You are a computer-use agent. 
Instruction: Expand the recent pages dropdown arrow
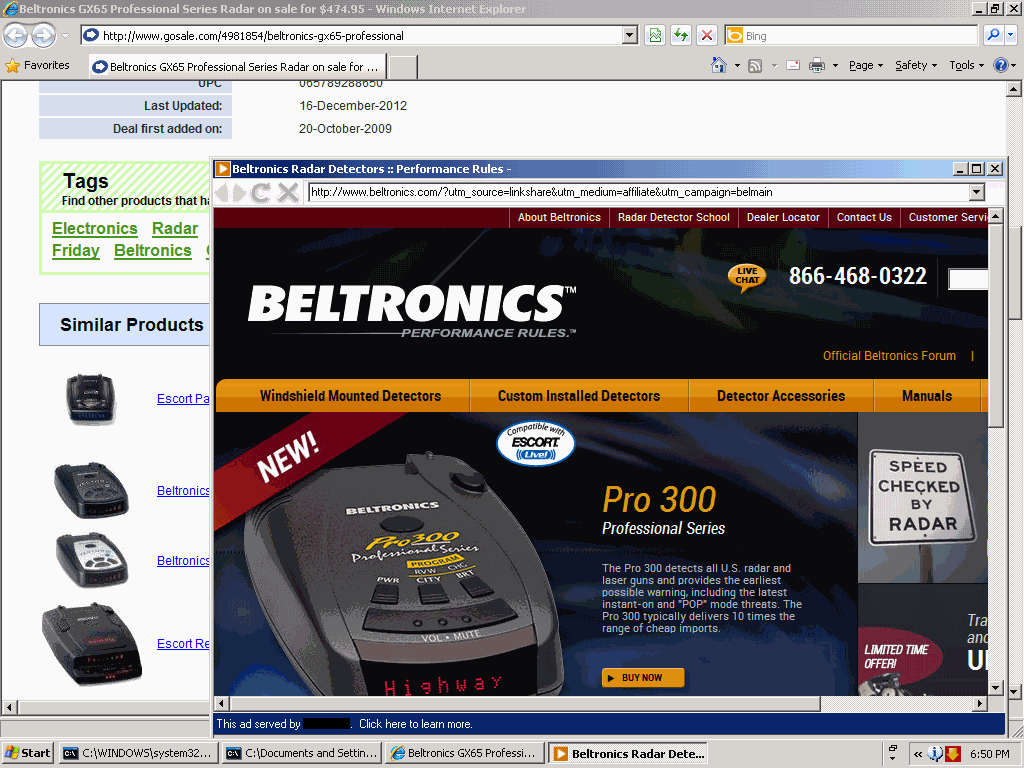pos(65,35)
